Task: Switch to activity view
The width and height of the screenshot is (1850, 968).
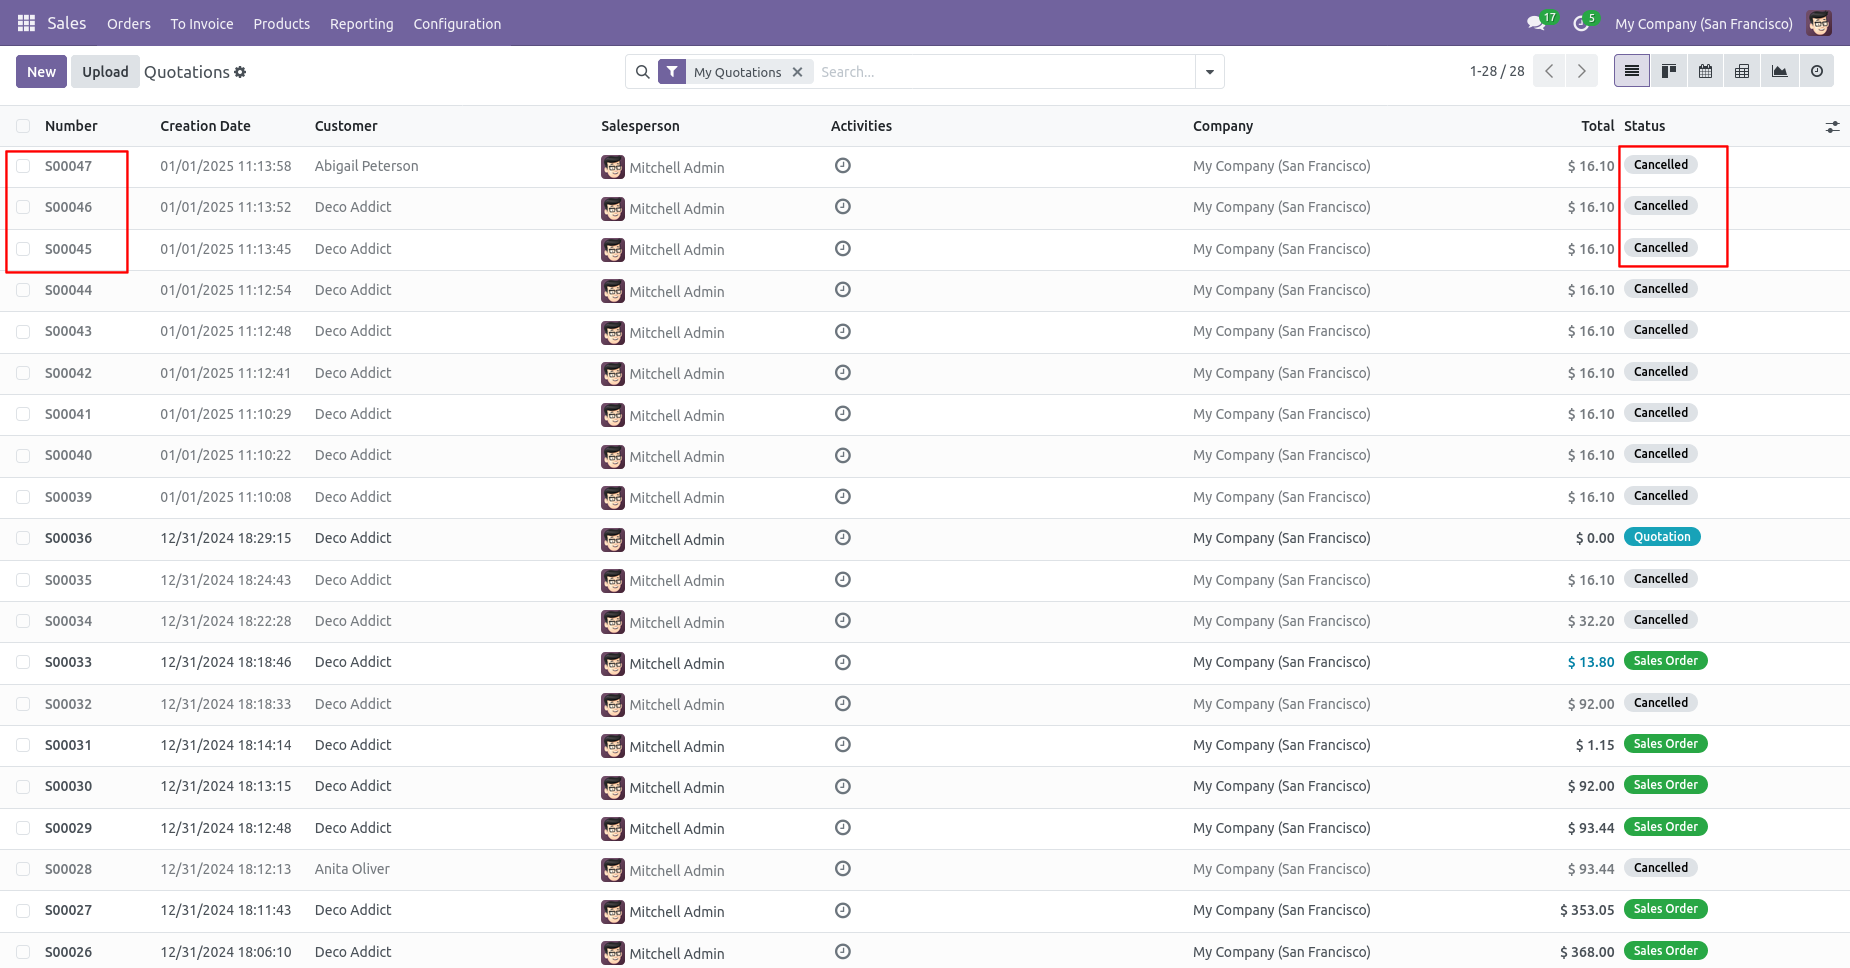Action: (x=1816, y=71)
